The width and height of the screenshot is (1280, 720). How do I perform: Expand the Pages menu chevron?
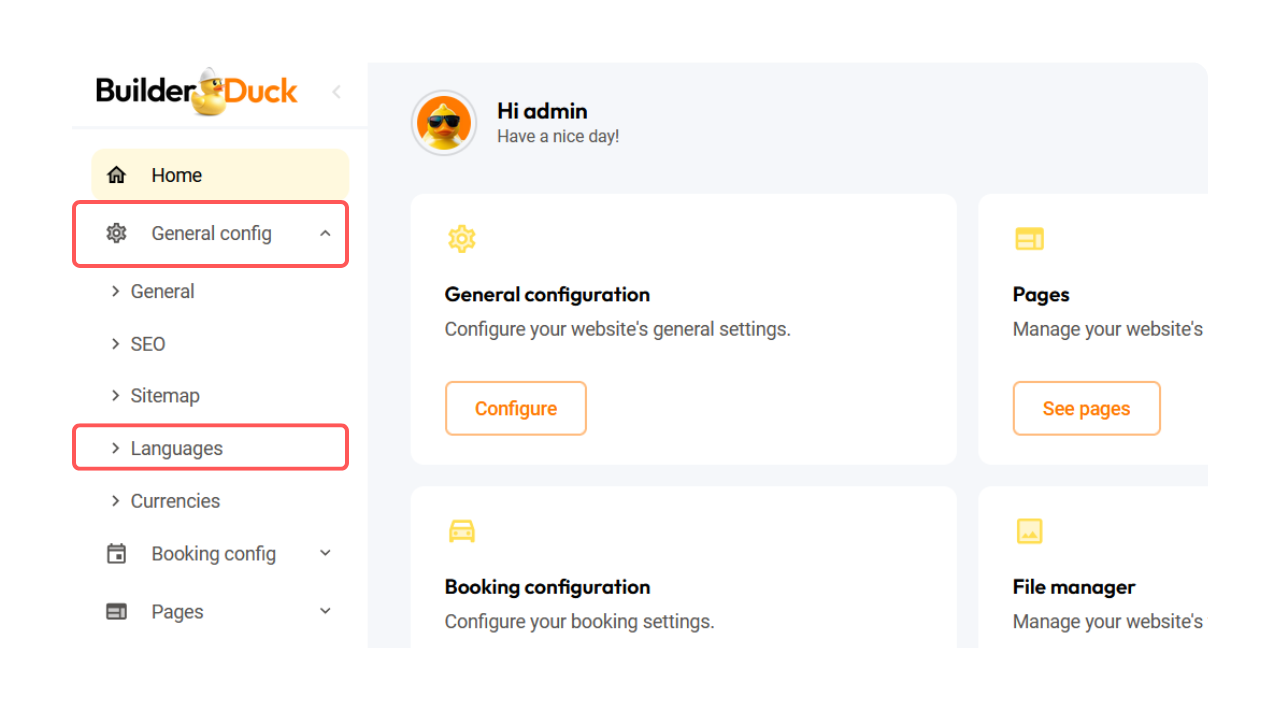tap(325, 611)
